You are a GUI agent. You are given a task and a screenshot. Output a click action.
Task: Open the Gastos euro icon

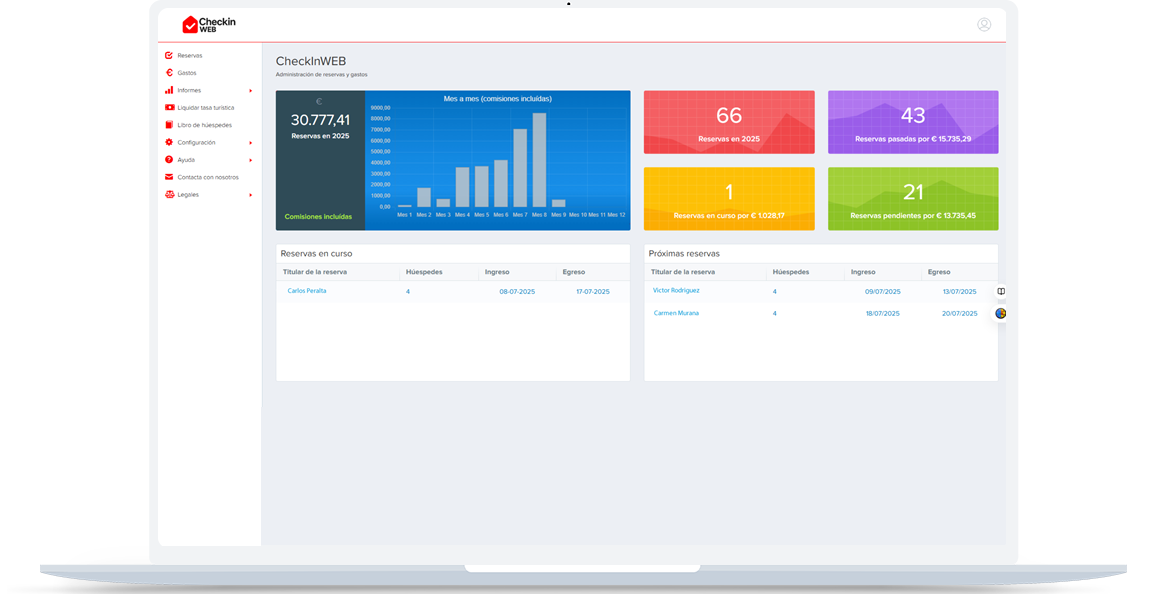click(x=169, y=73)
